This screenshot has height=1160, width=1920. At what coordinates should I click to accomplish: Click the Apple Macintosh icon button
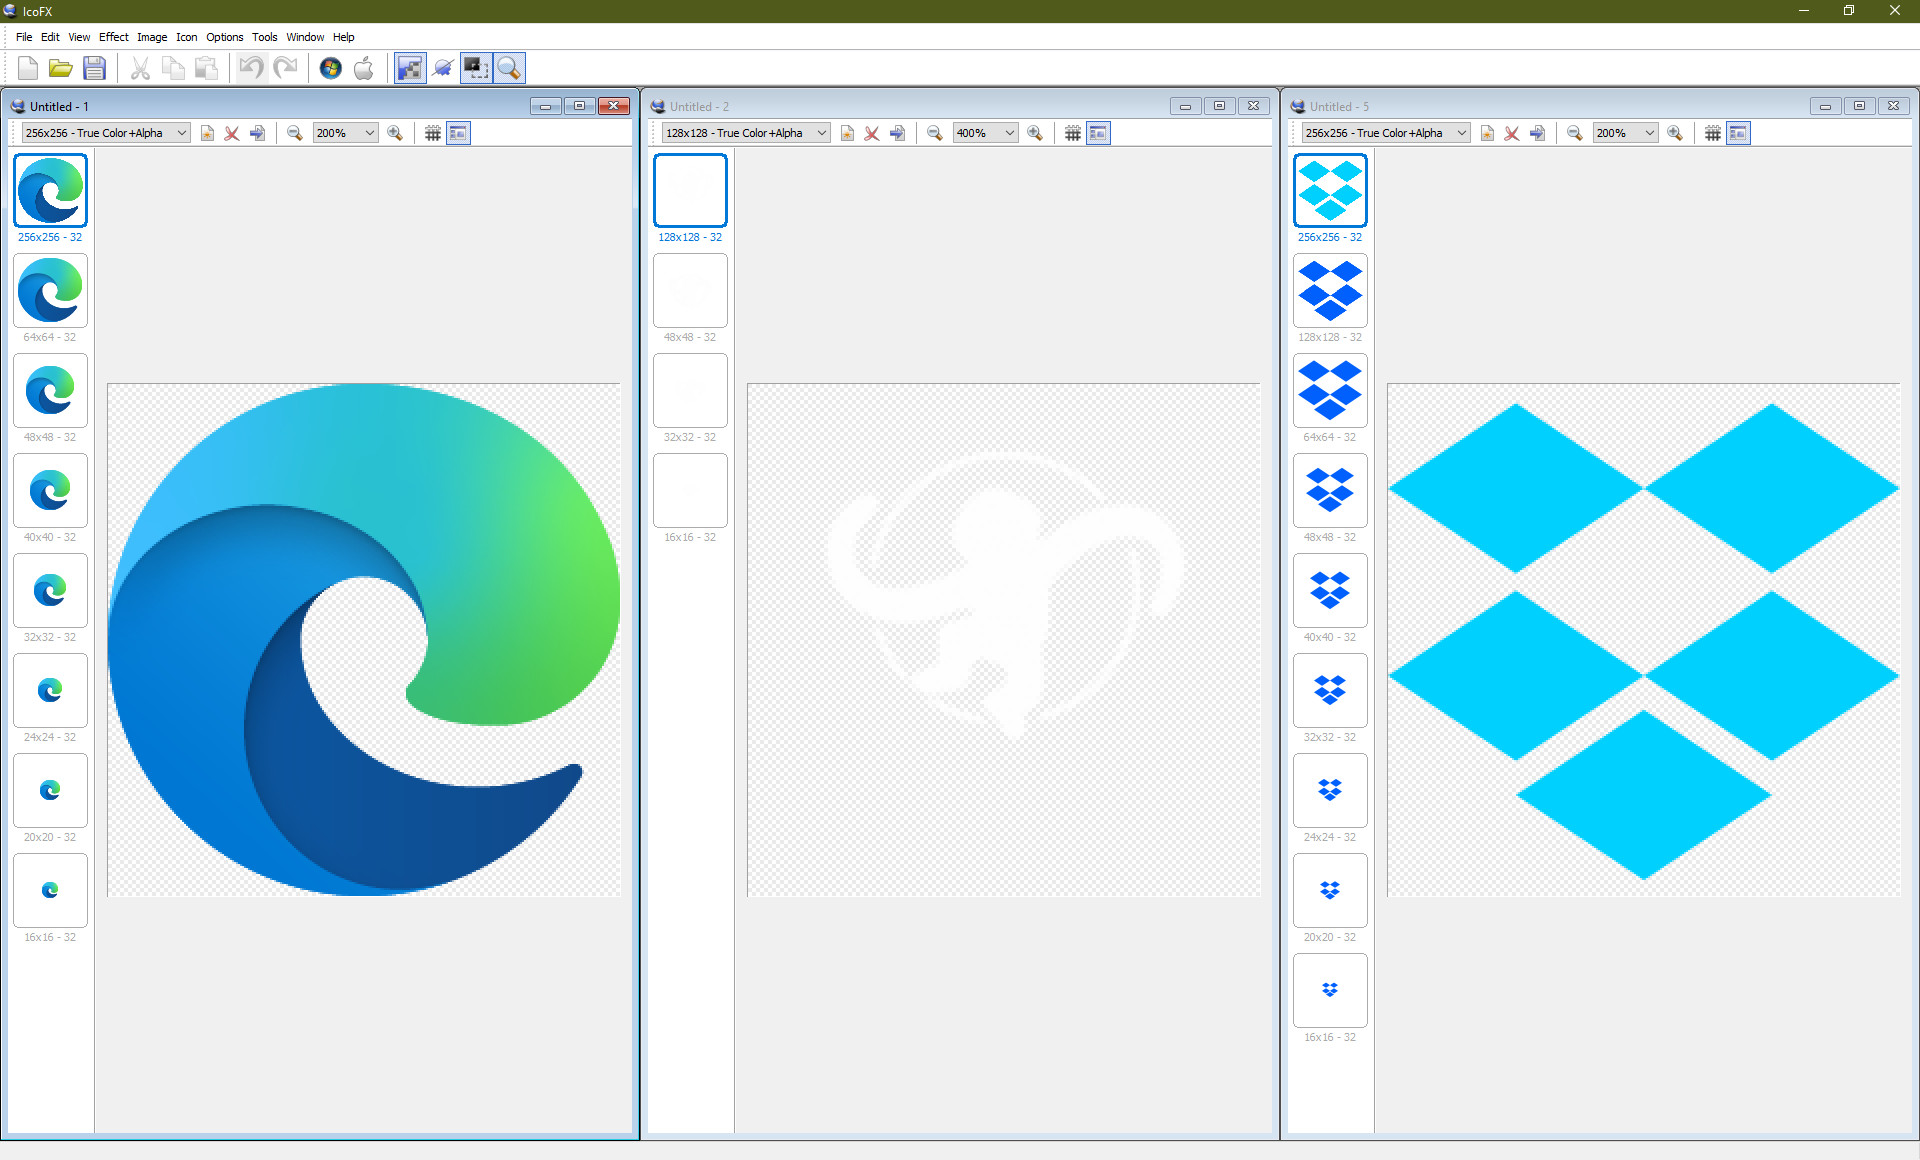click(x=364, y=68)
